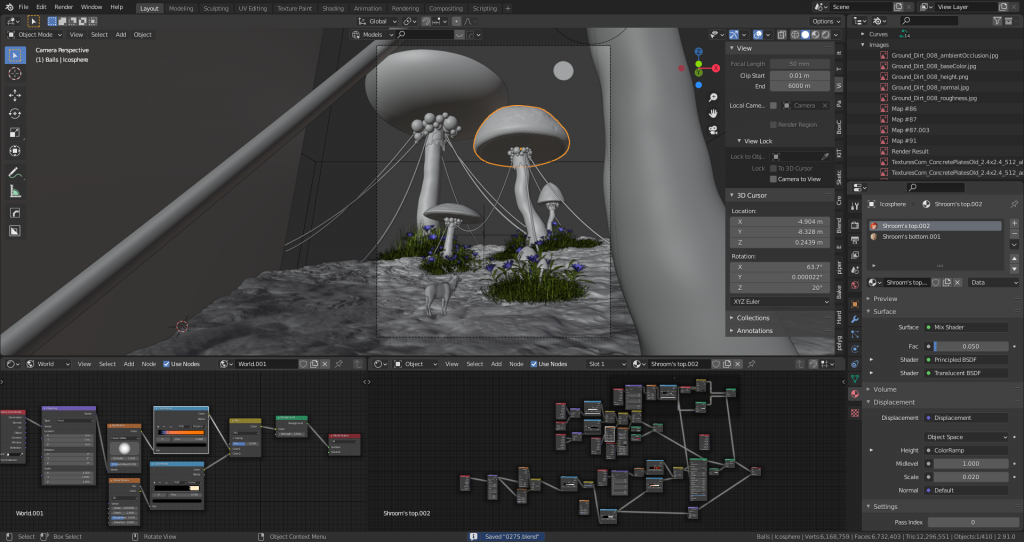Select the Transform tool

14,151
